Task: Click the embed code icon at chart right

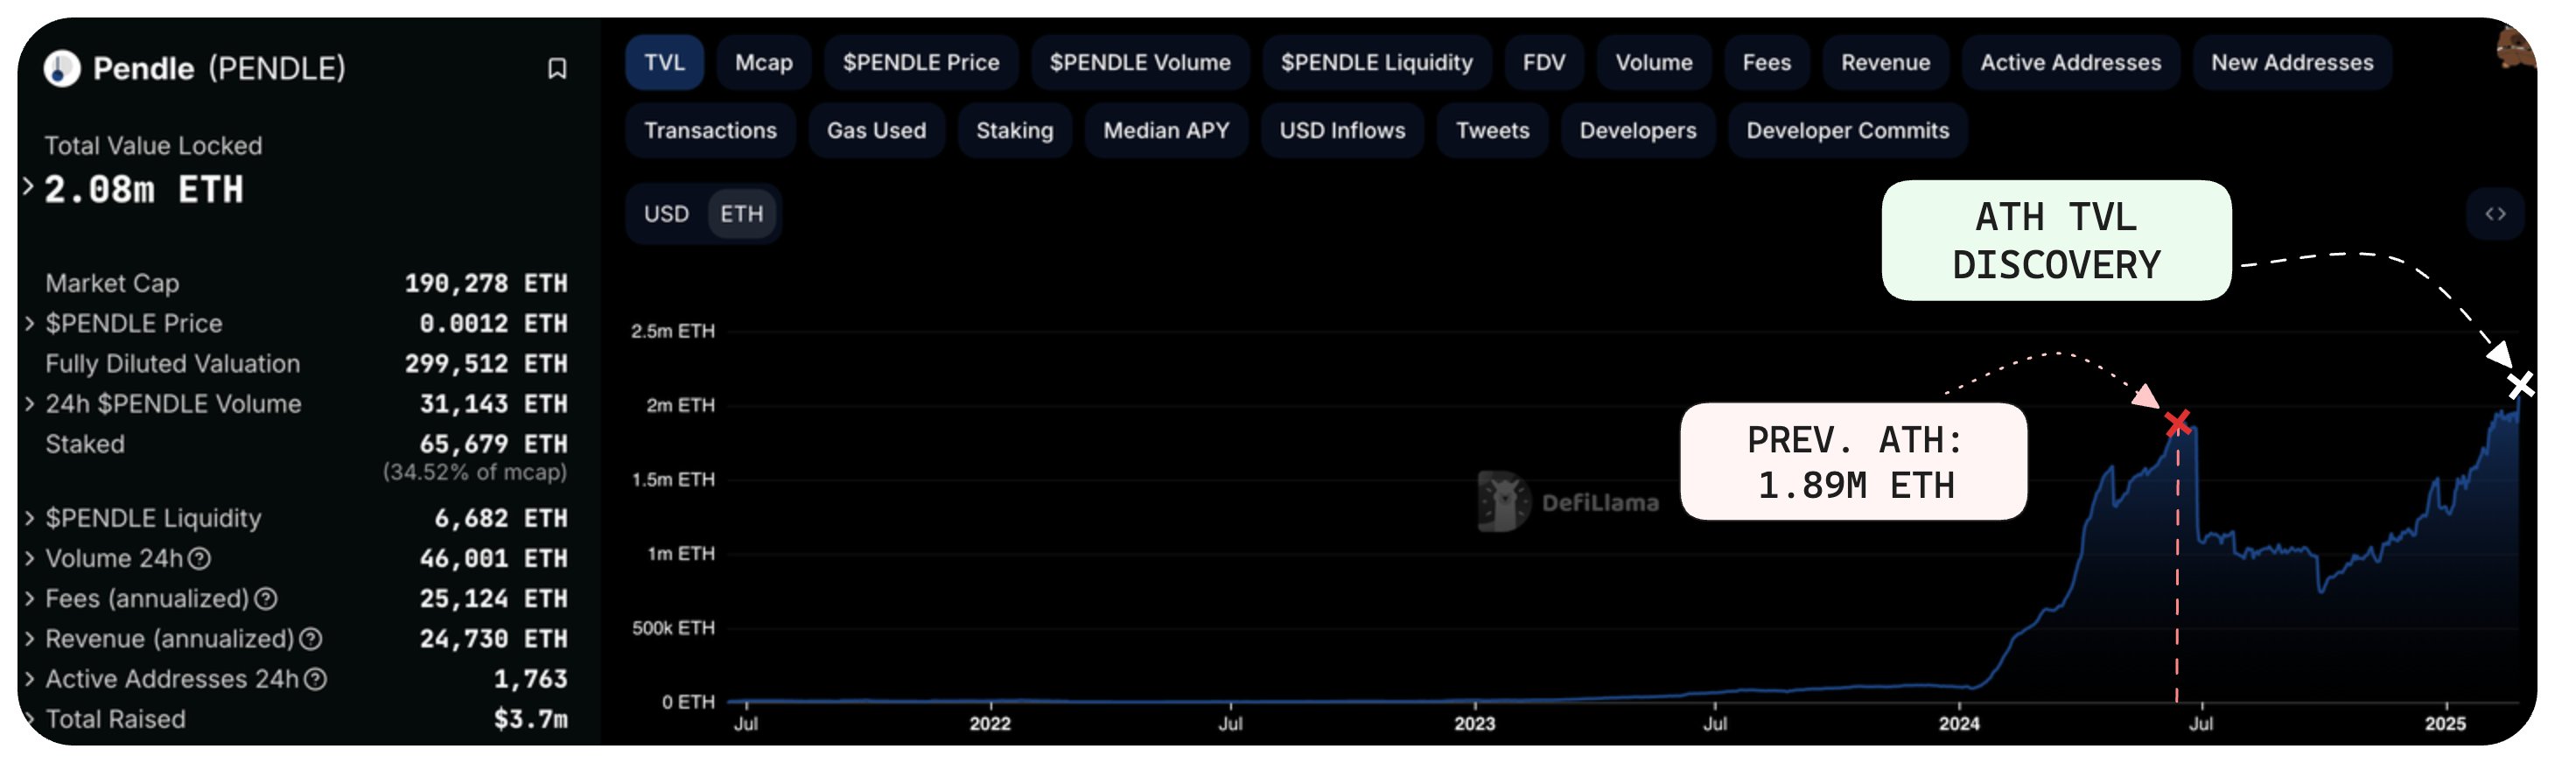Action: [2495, 213]
